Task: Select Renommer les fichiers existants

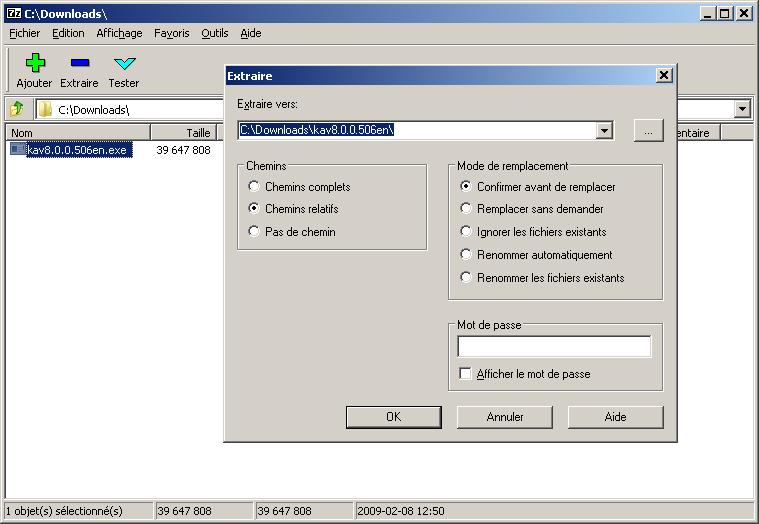Action: [x=466, y=277]
